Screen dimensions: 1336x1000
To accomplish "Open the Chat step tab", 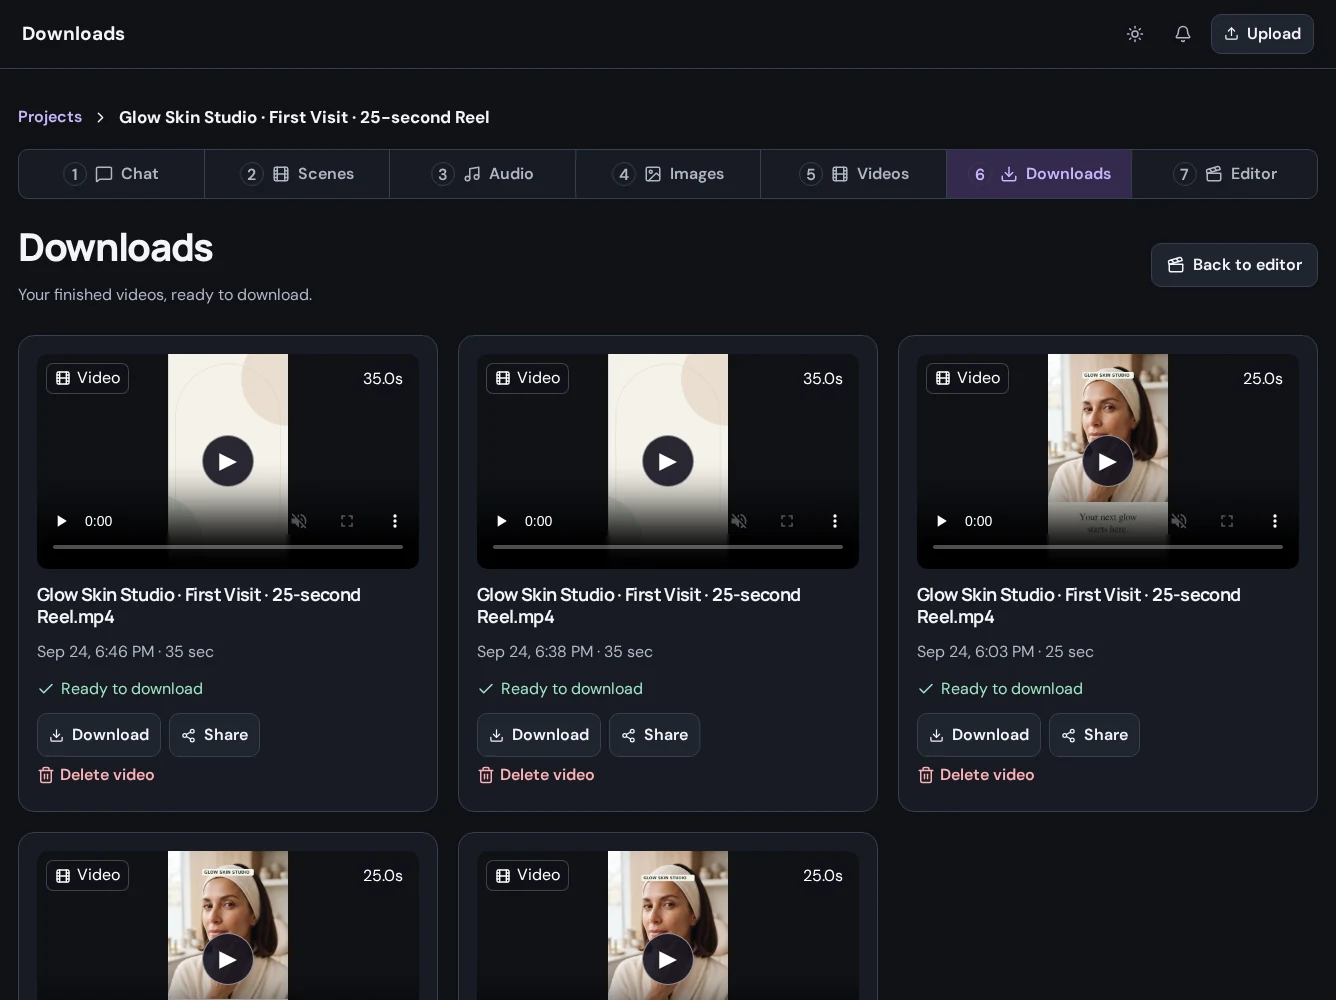I will [x=112, y=174].
